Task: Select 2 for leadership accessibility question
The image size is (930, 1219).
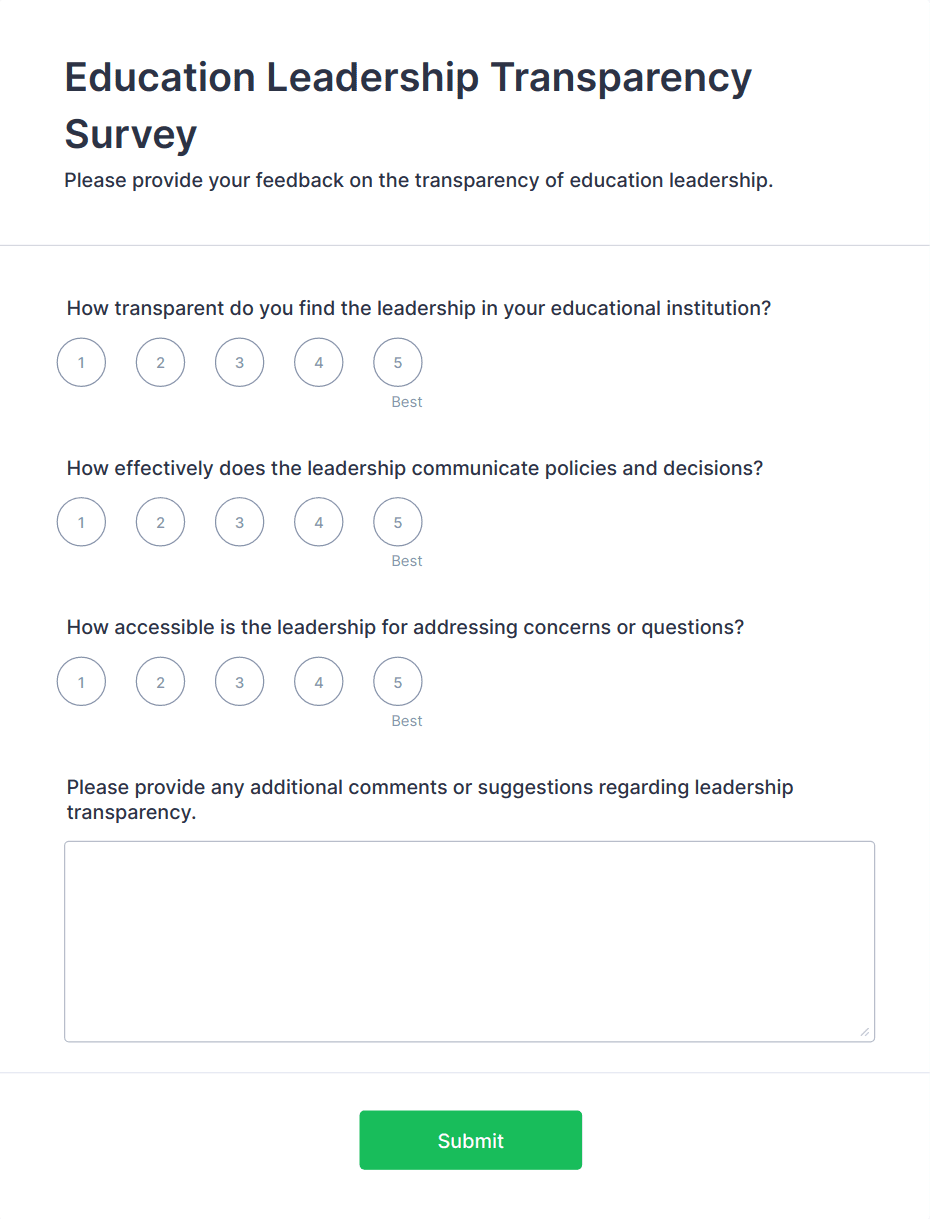Action: tap(160, 682)
